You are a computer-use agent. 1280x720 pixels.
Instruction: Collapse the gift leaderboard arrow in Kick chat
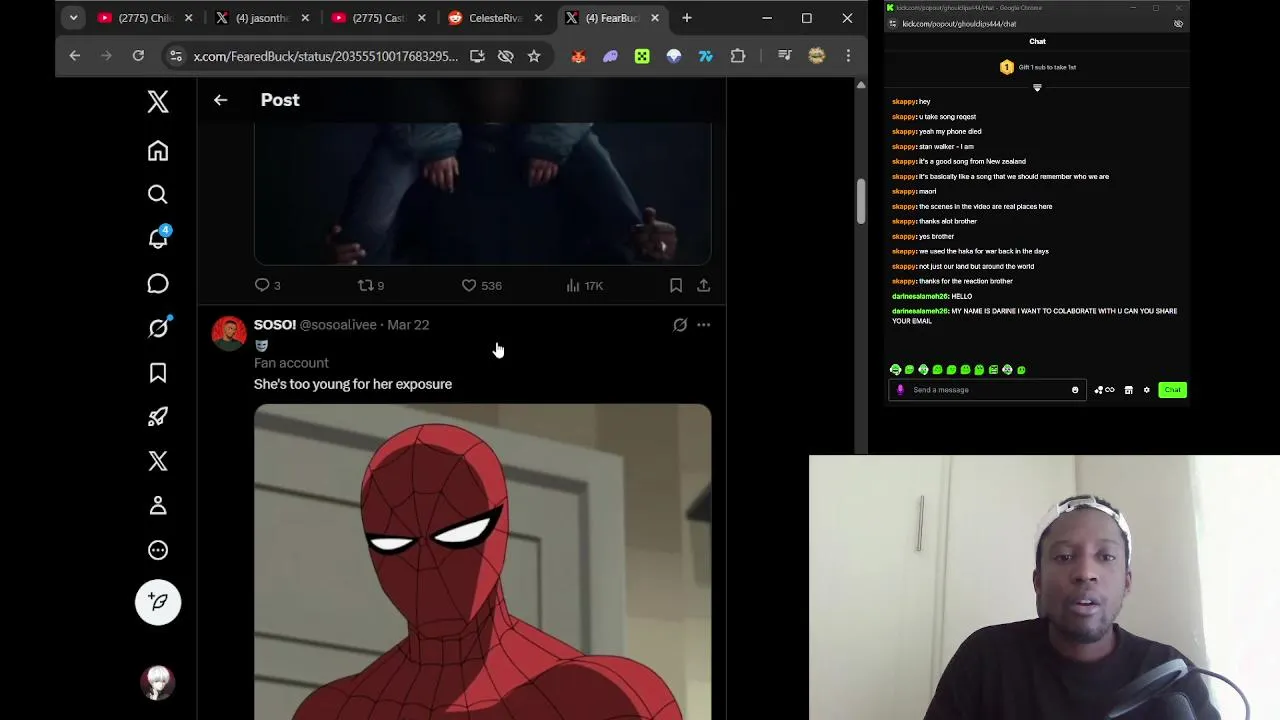[1037, 88]
